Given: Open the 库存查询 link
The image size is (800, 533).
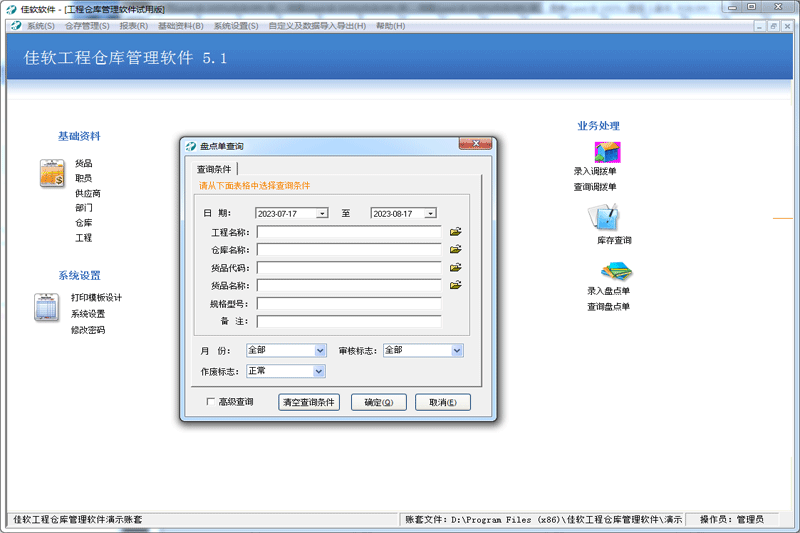Looking at the screenshot, I should 614,240.
